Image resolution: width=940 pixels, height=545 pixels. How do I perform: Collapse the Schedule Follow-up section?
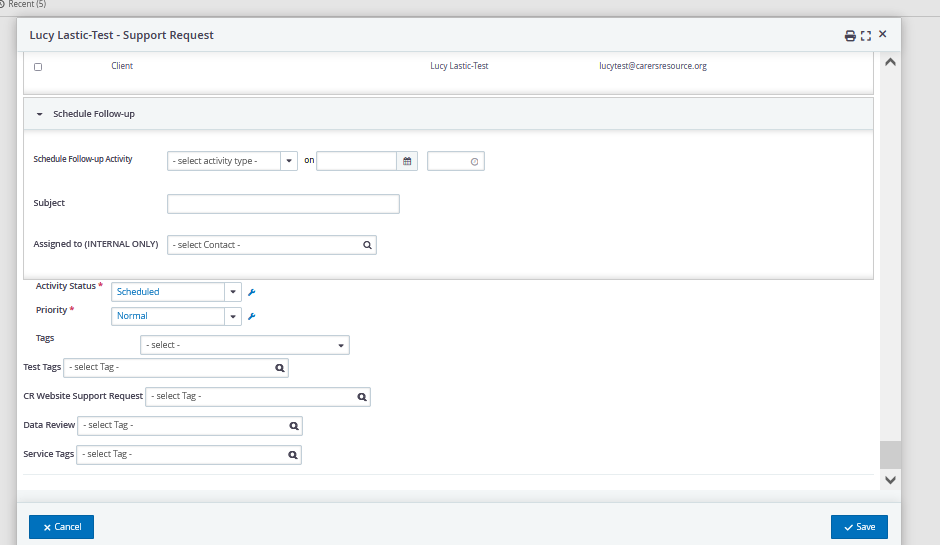(x=40, y=114)
